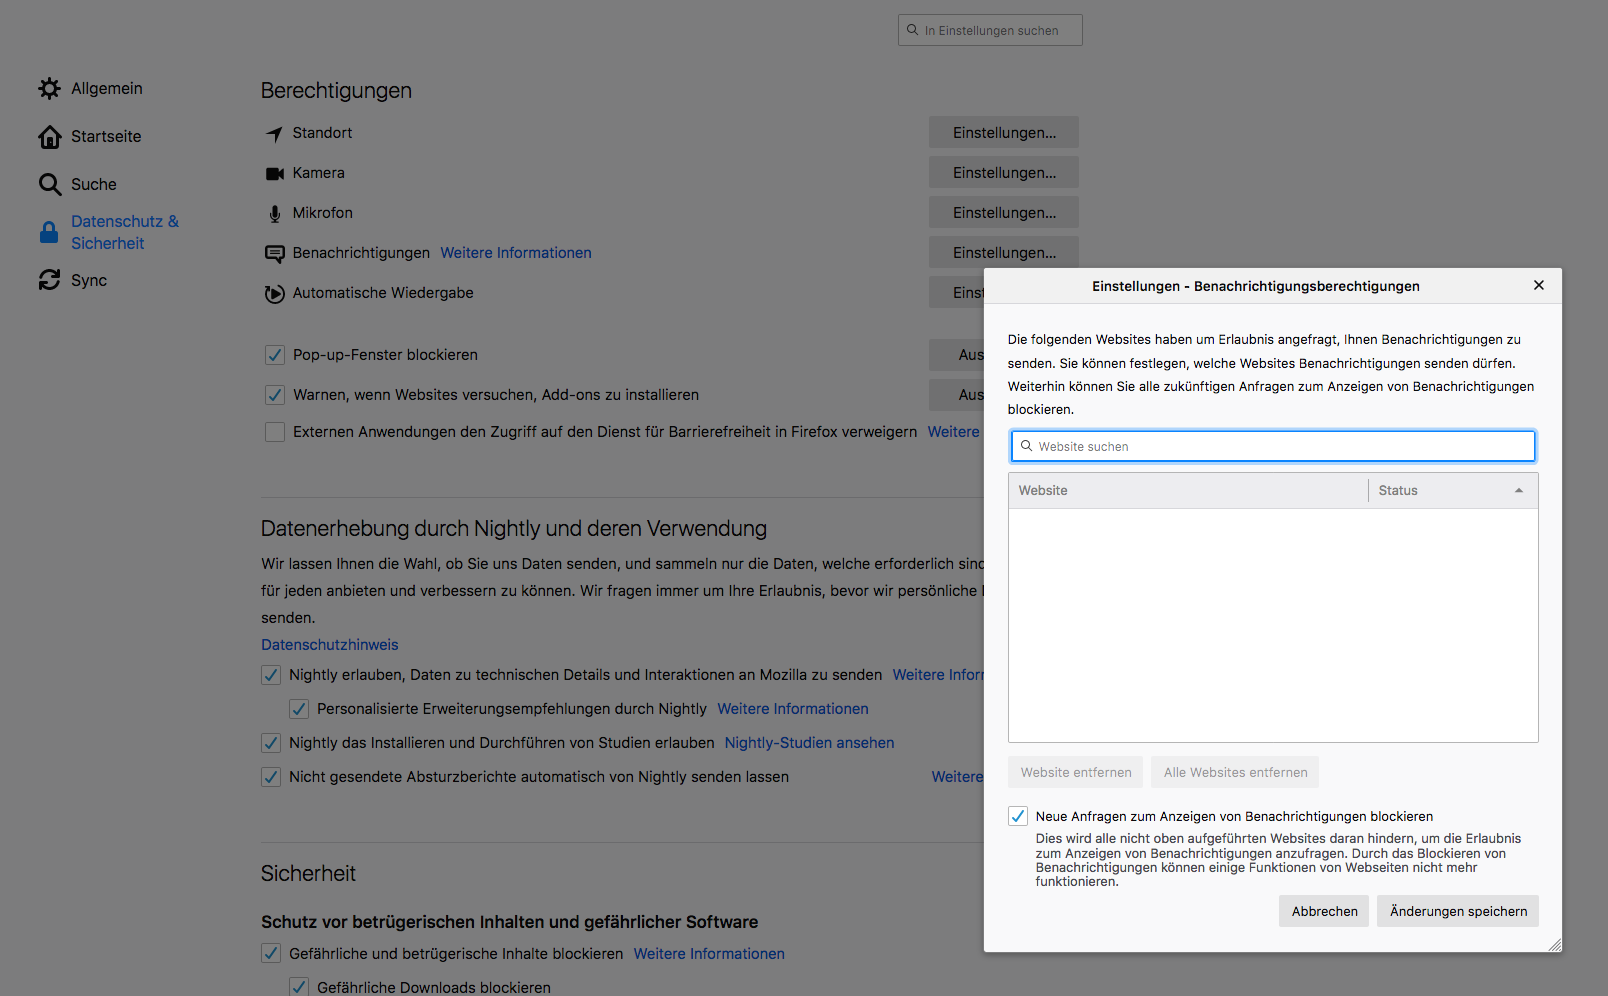Click the Sync arrows icon
Image resolution: width=1608 pixels, height=996 pixels.
tap(49, 280)
